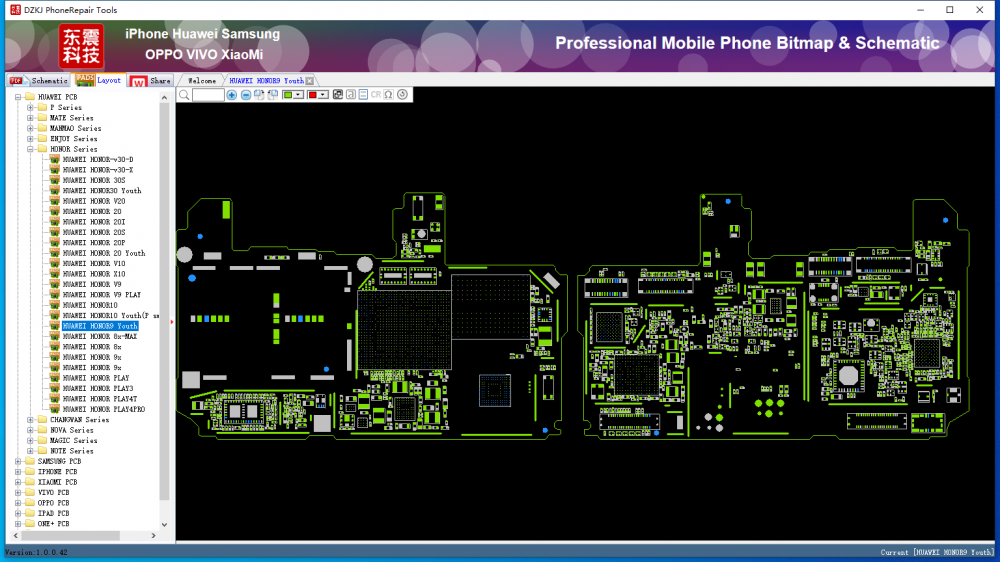Click the magnifier search icon in toolbar

184,95
